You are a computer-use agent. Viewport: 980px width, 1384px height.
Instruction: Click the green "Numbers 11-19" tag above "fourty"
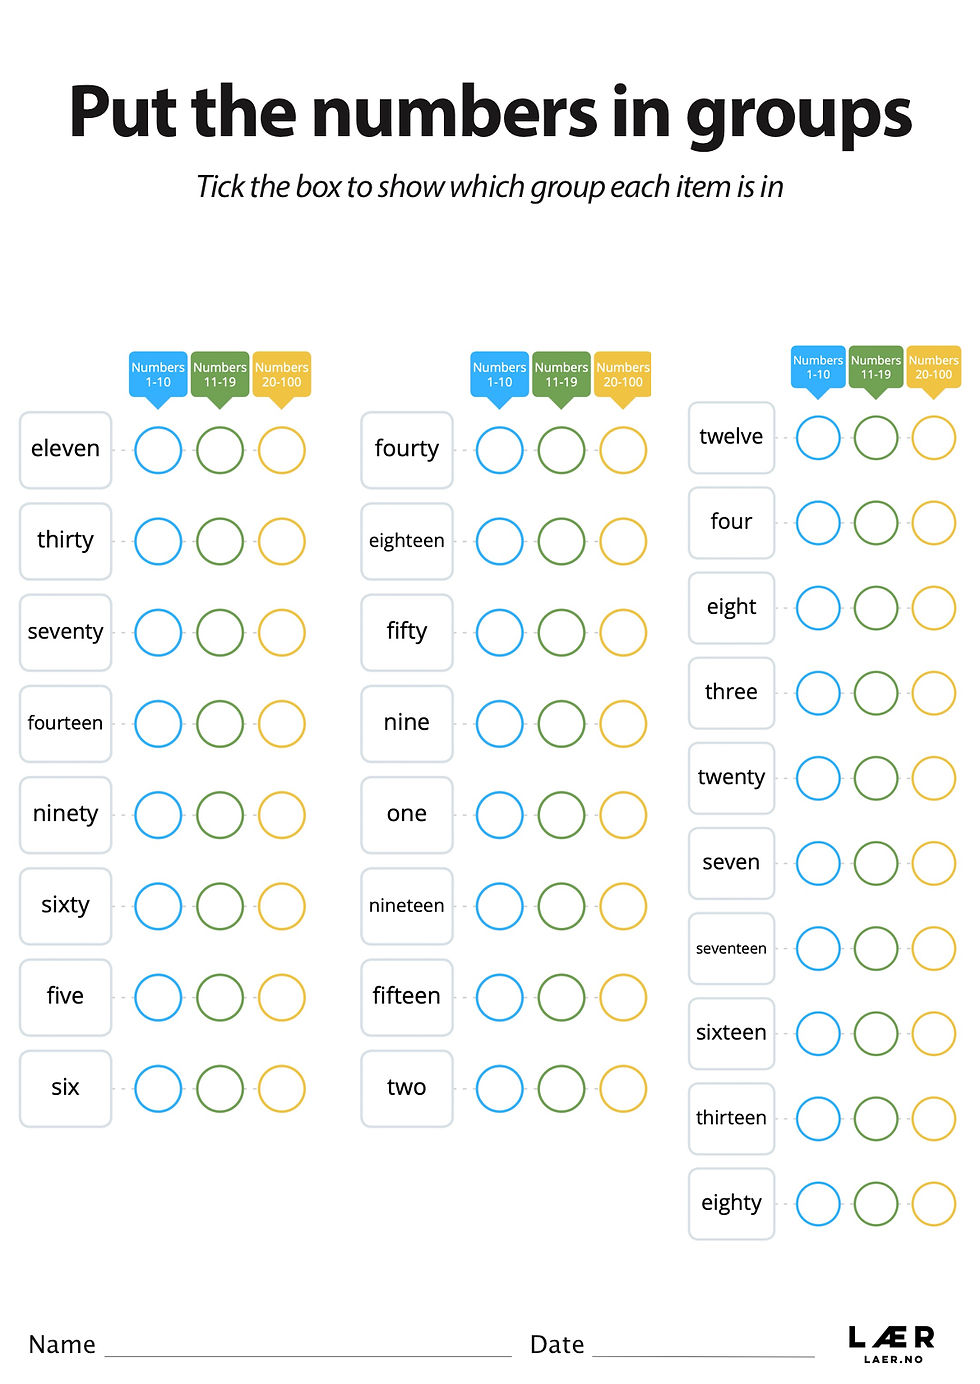(561, 375)
